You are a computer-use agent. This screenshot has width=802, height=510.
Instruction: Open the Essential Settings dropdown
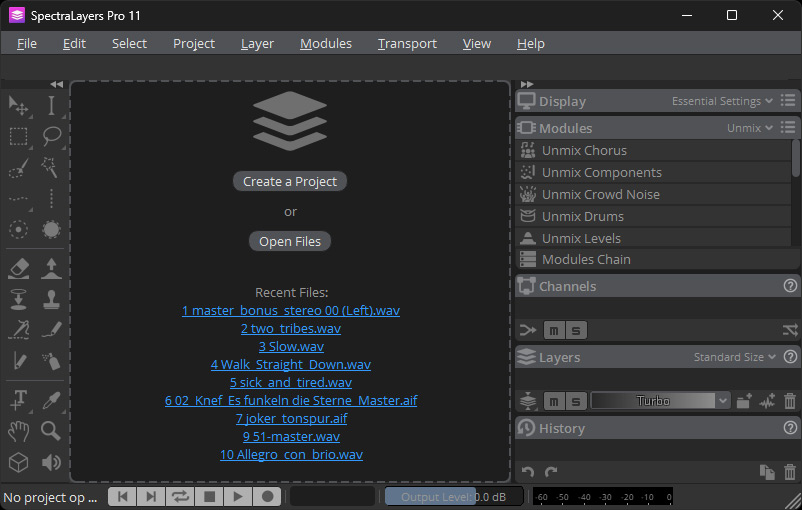pyautogui.click(x=722, y=101)
